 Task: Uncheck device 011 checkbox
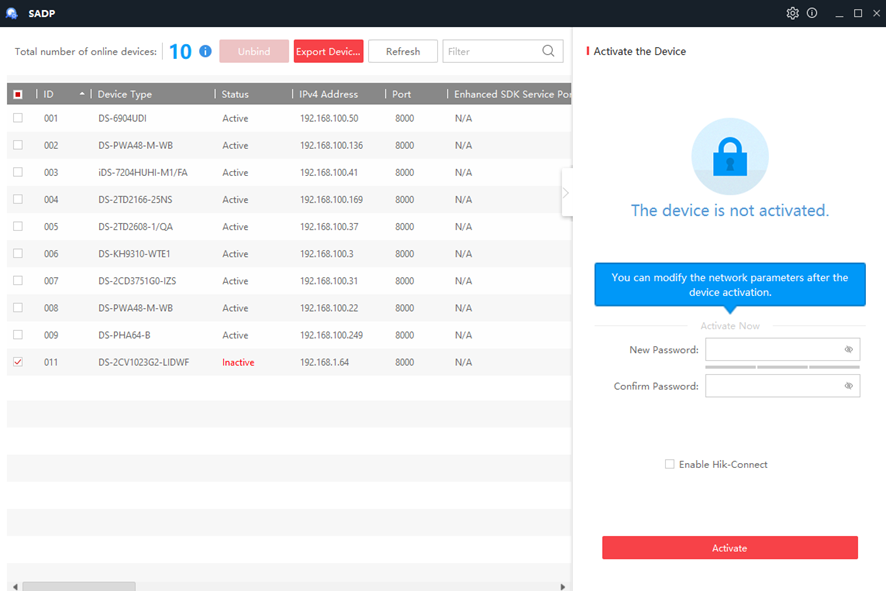[x=18, y=362]
